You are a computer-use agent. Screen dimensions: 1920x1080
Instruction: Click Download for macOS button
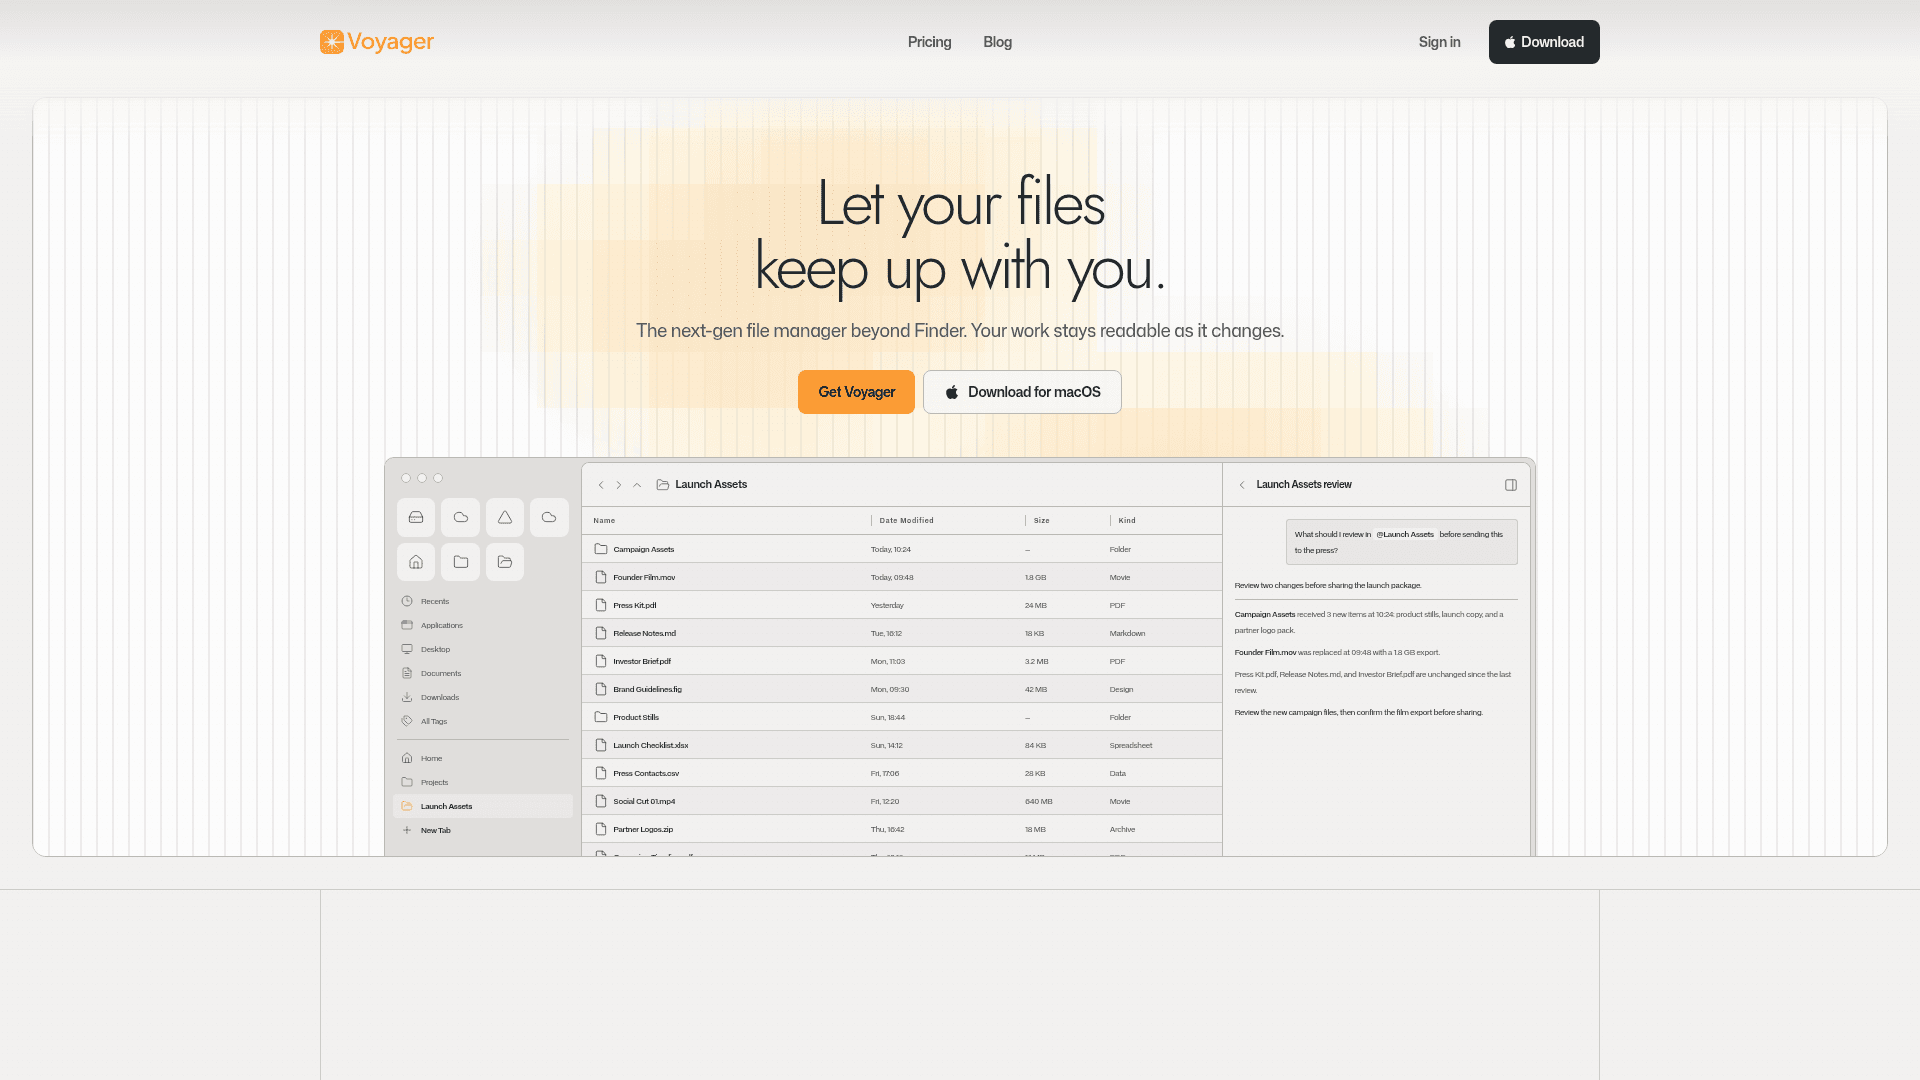click(1022, 392)
